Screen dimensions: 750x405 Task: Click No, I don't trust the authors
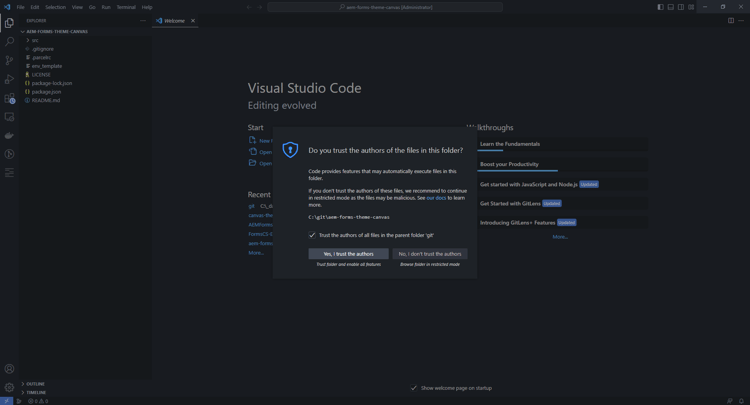430,254
